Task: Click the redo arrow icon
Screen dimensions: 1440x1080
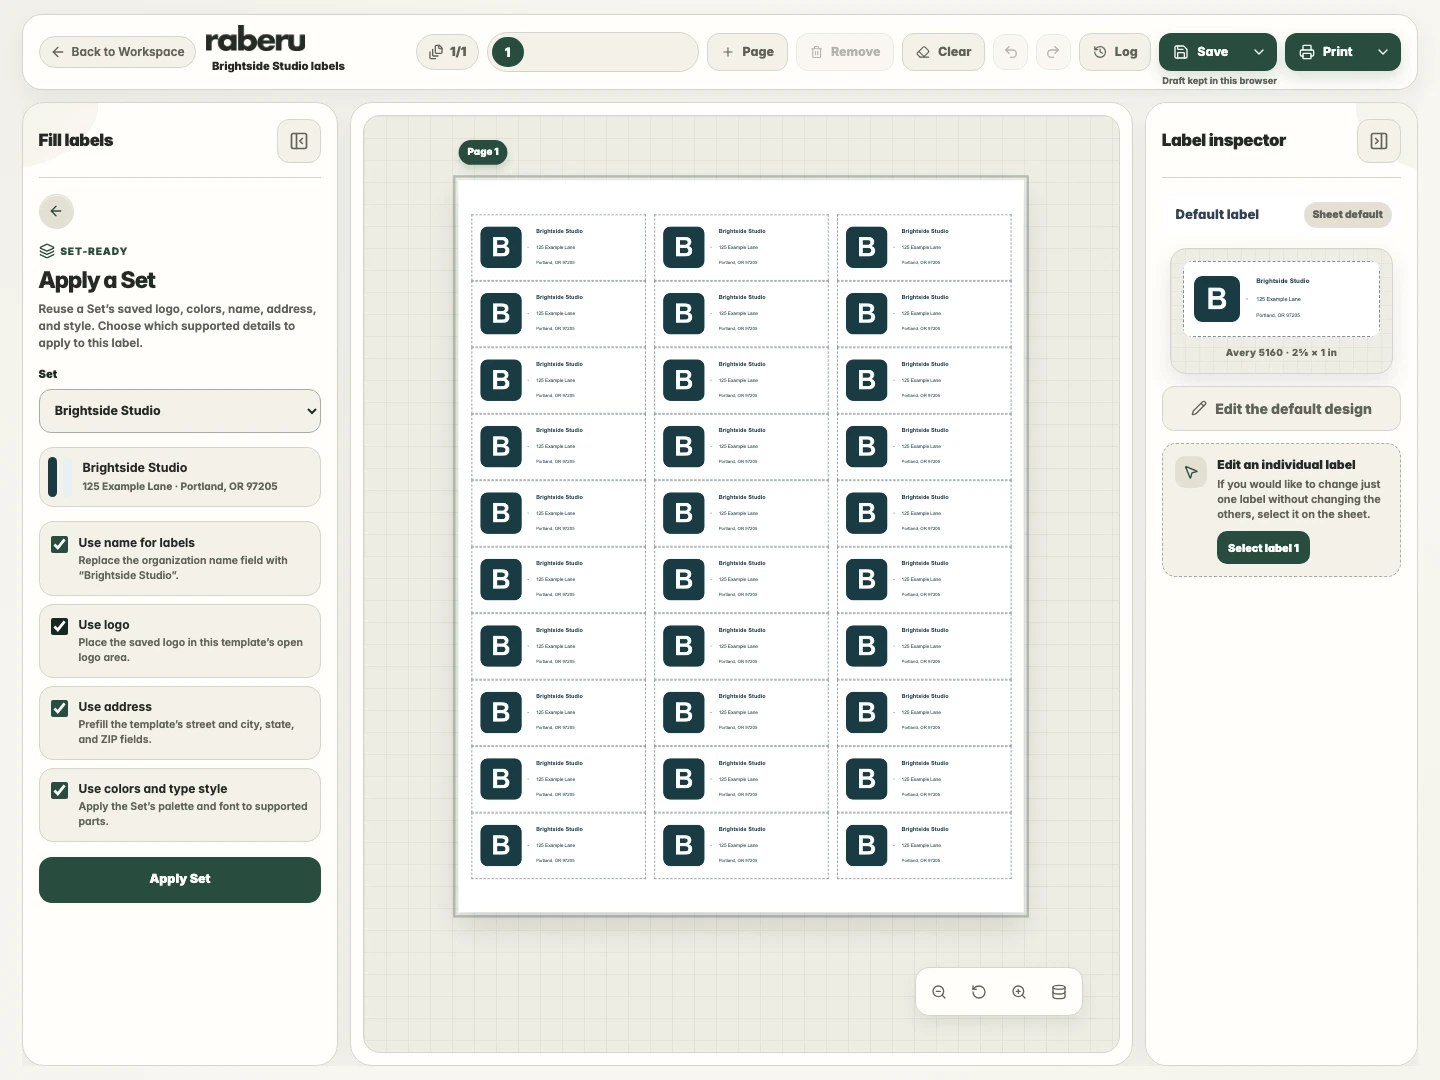Action: coord(1053,52)
